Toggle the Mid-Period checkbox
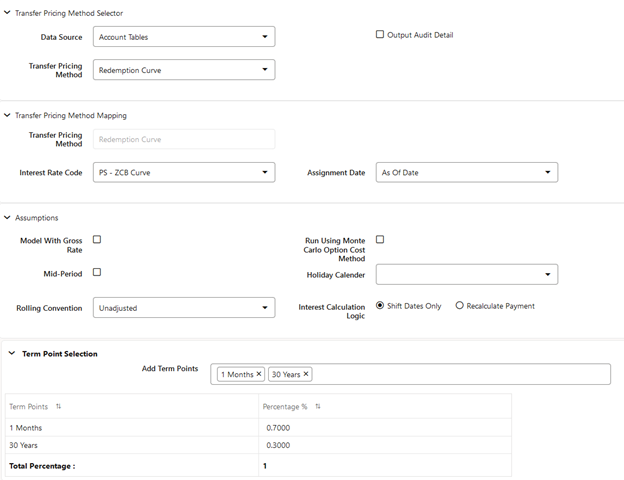Screen dimensions: 624x480 click(x=97, y=272)
